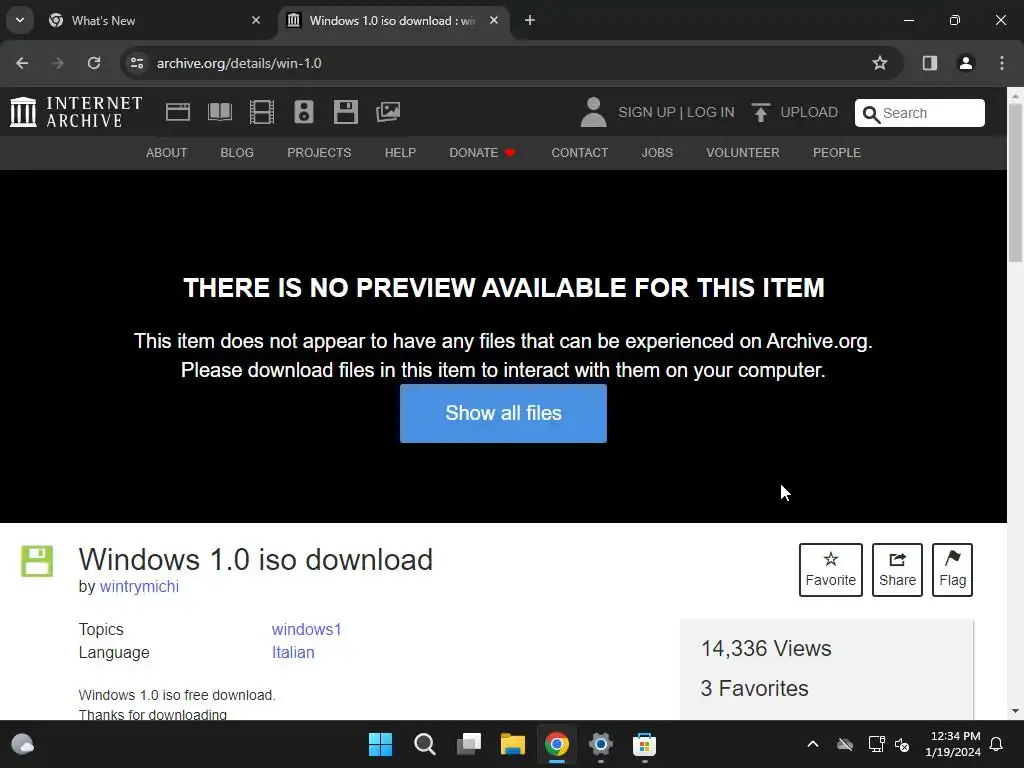Open the ABOUT menu item
Image resolution: width=1024 pixels, height=768 pixels.
click(167, 153)
